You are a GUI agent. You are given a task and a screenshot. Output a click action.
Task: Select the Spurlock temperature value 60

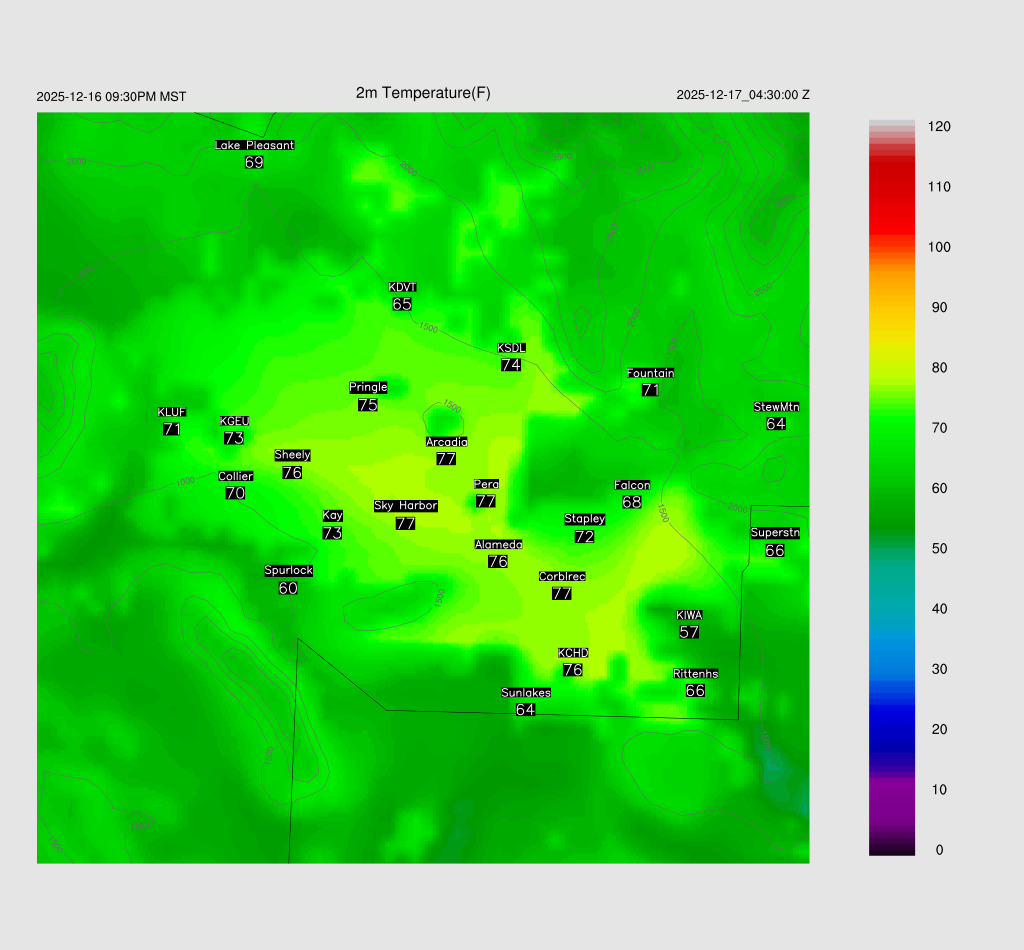[288, 588]
